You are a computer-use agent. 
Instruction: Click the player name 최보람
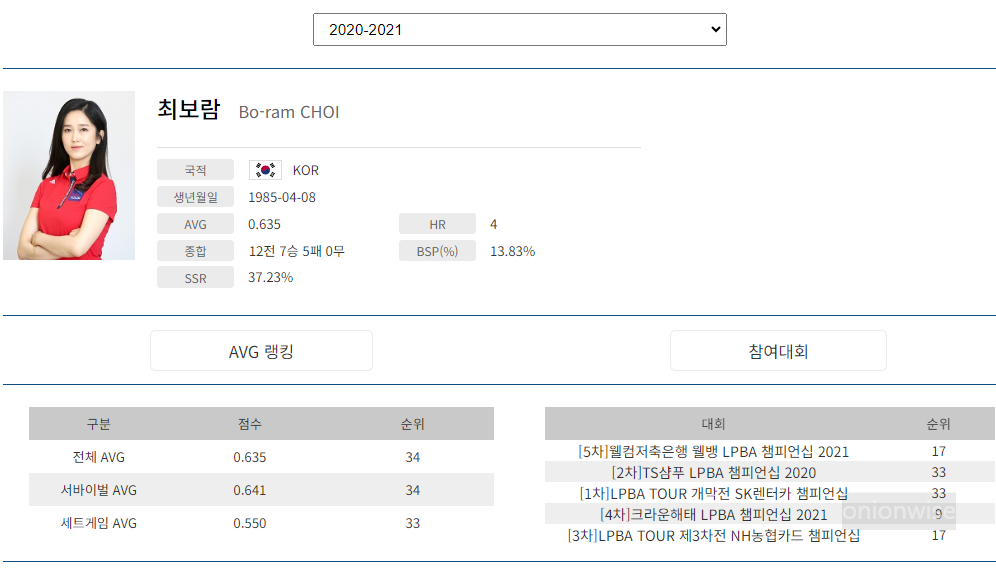point(189,109)
